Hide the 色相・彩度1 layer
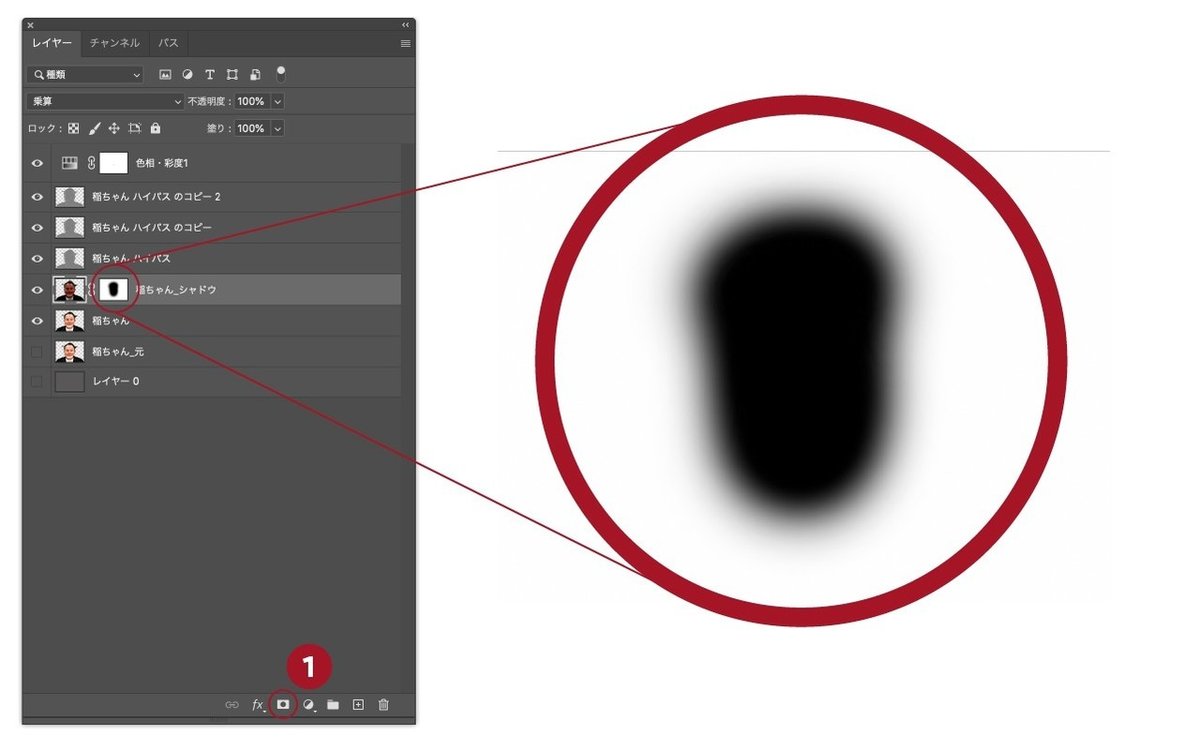 coord(37,164)
